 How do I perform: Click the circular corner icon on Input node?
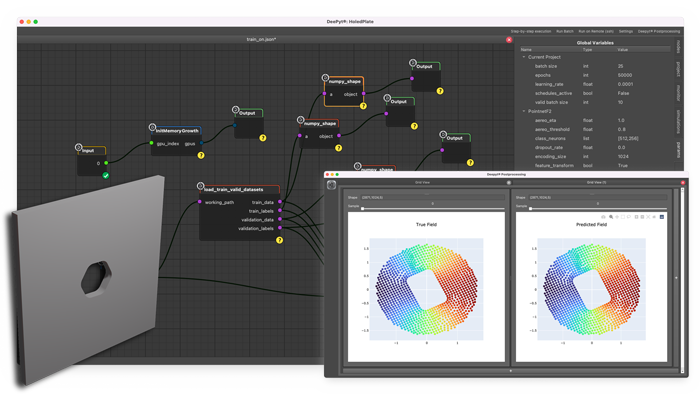pos(79,147)
